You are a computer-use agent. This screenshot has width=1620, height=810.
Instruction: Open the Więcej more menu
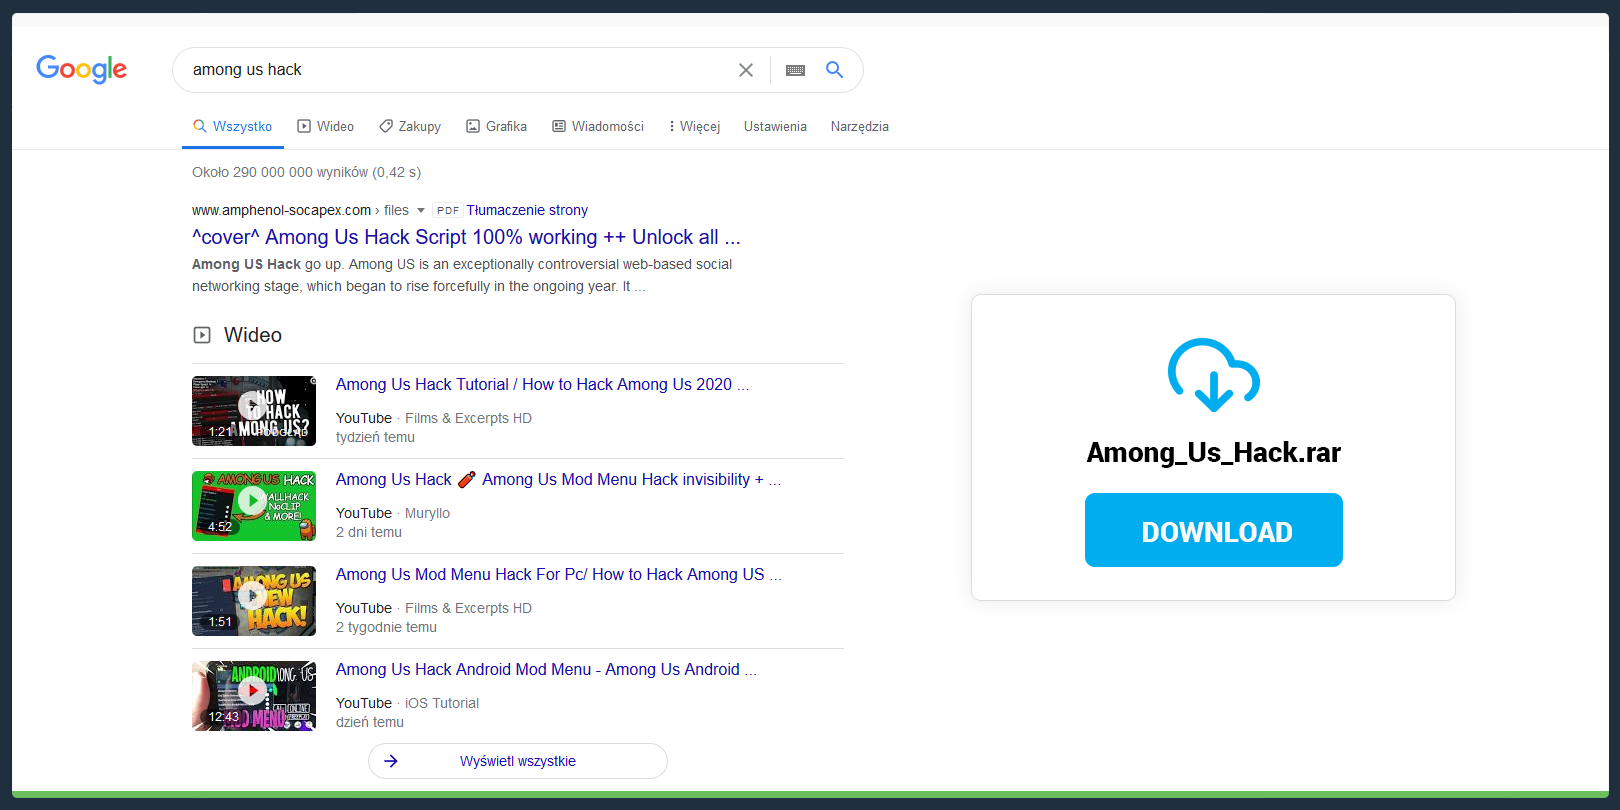click(694, 126)
